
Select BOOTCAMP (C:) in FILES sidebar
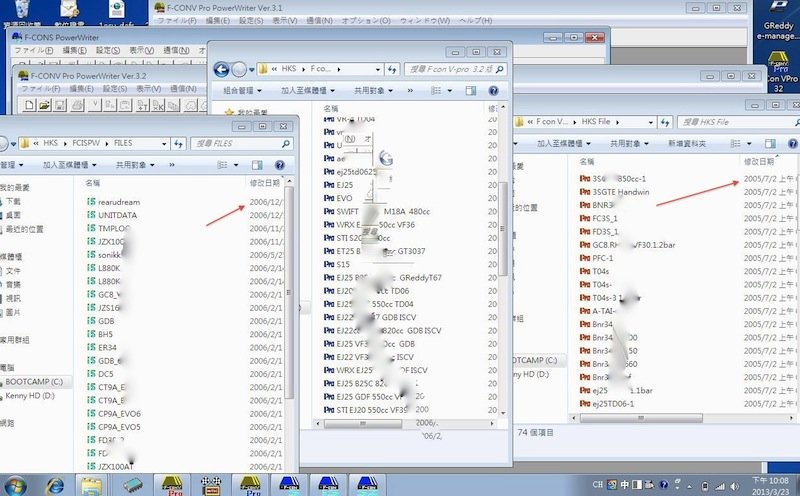tap(34, 382)
